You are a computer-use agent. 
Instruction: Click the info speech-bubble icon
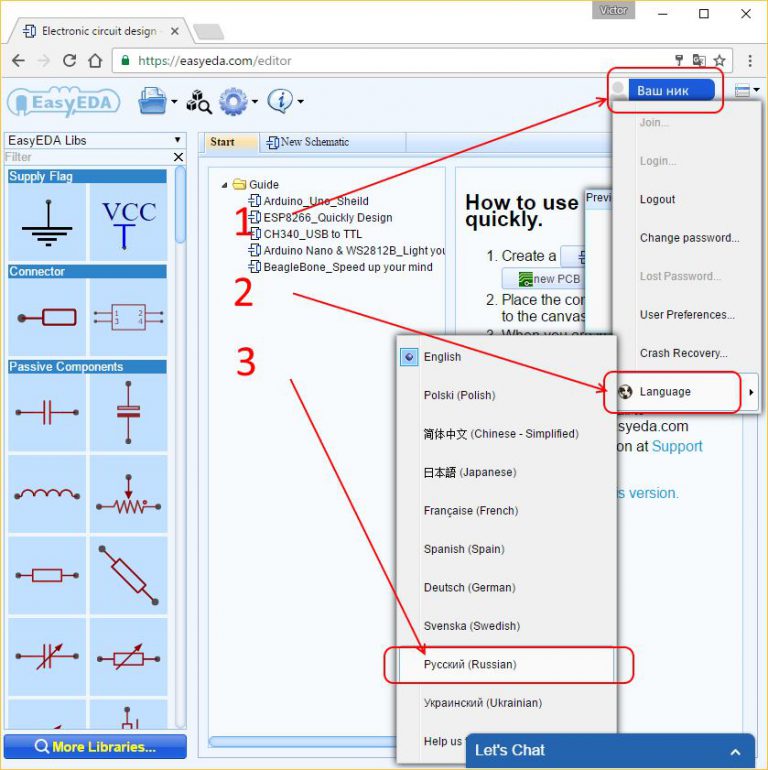click(280, 101)
